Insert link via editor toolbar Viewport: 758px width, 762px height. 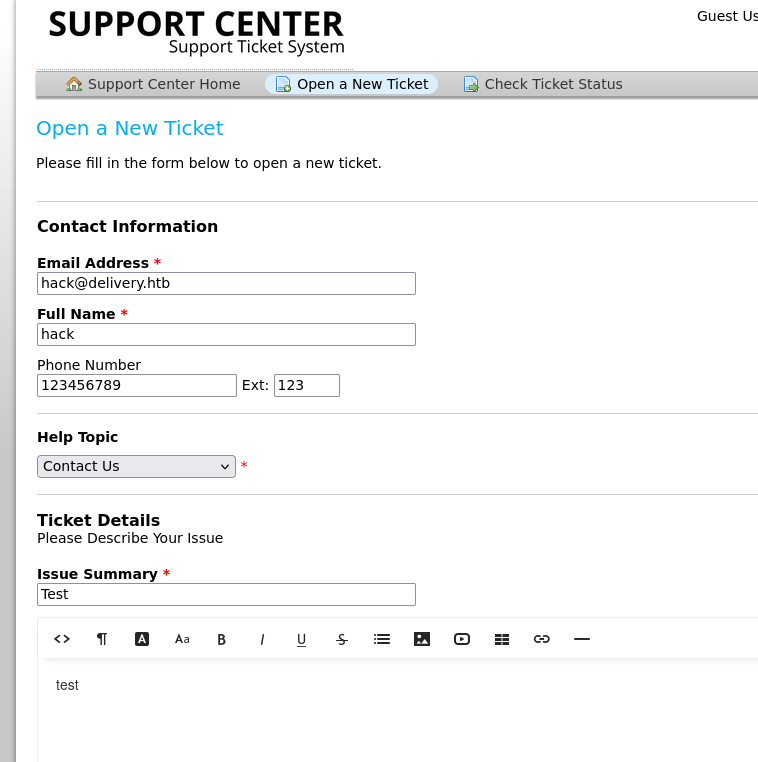(542, 639)
